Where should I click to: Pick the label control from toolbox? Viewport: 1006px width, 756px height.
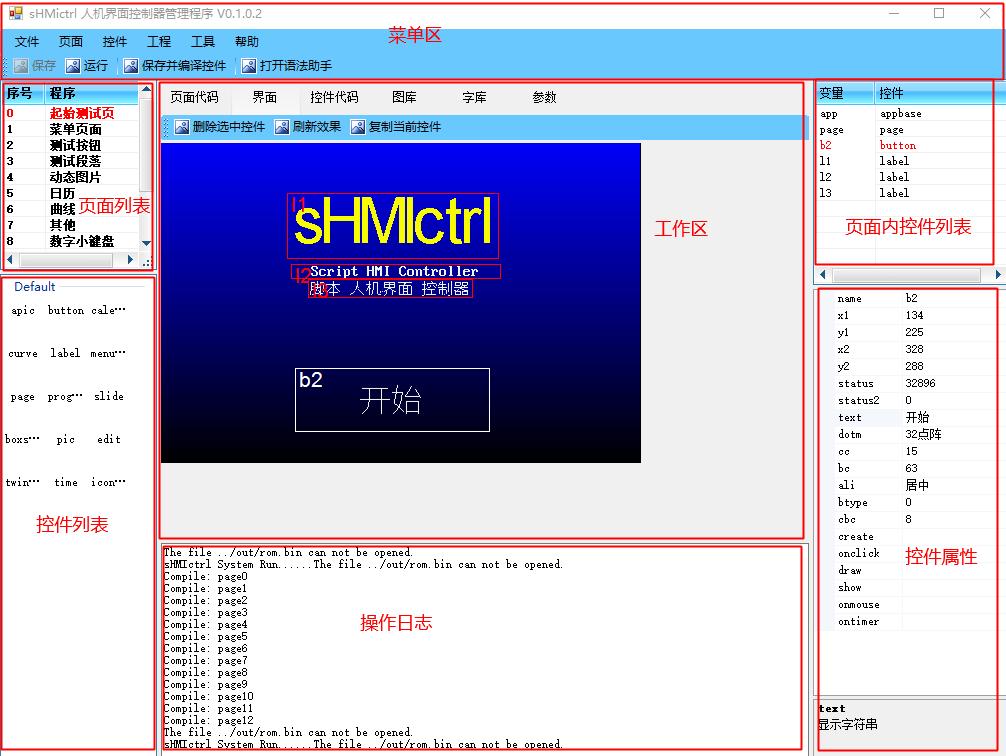[65, 354]
